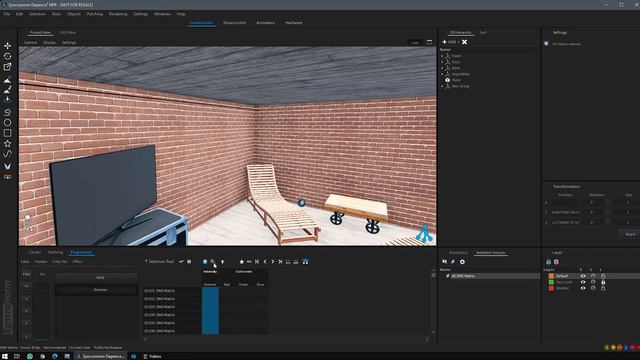Screen dimensions: 640x360
Task: Select the Move tool in left toolbar
Action: 7,46
